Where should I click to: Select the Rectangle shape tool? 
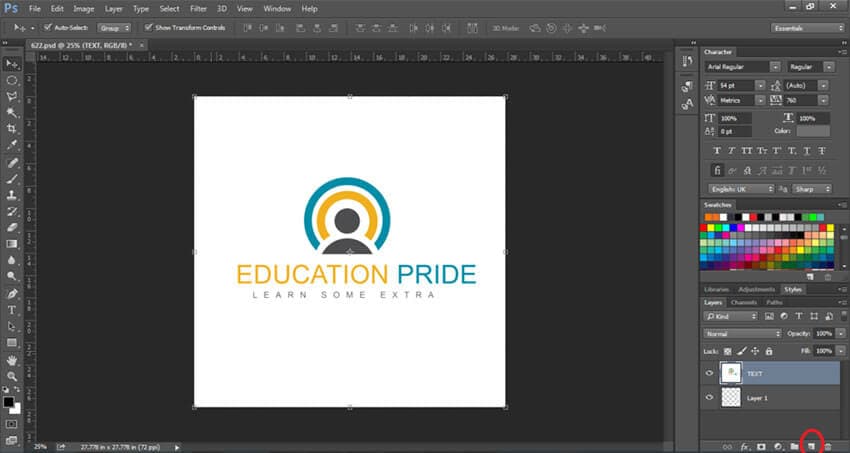tap(11, 343)
